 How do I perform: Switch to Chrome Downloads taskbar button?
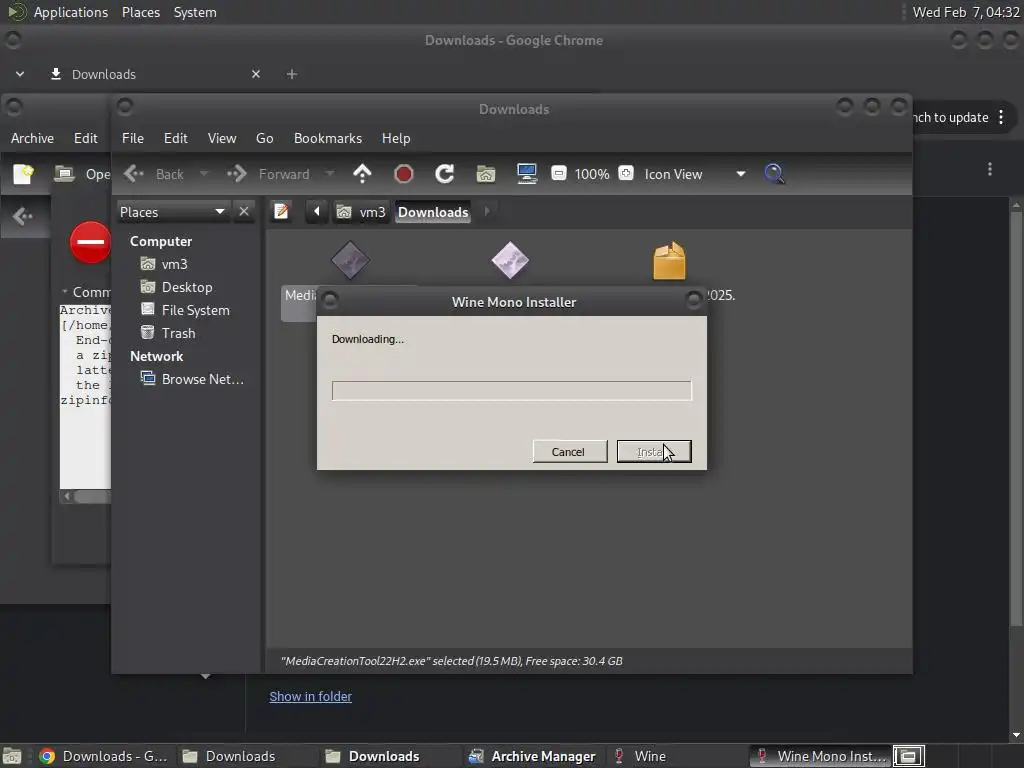pyautogui.click(x=103, y=756)
